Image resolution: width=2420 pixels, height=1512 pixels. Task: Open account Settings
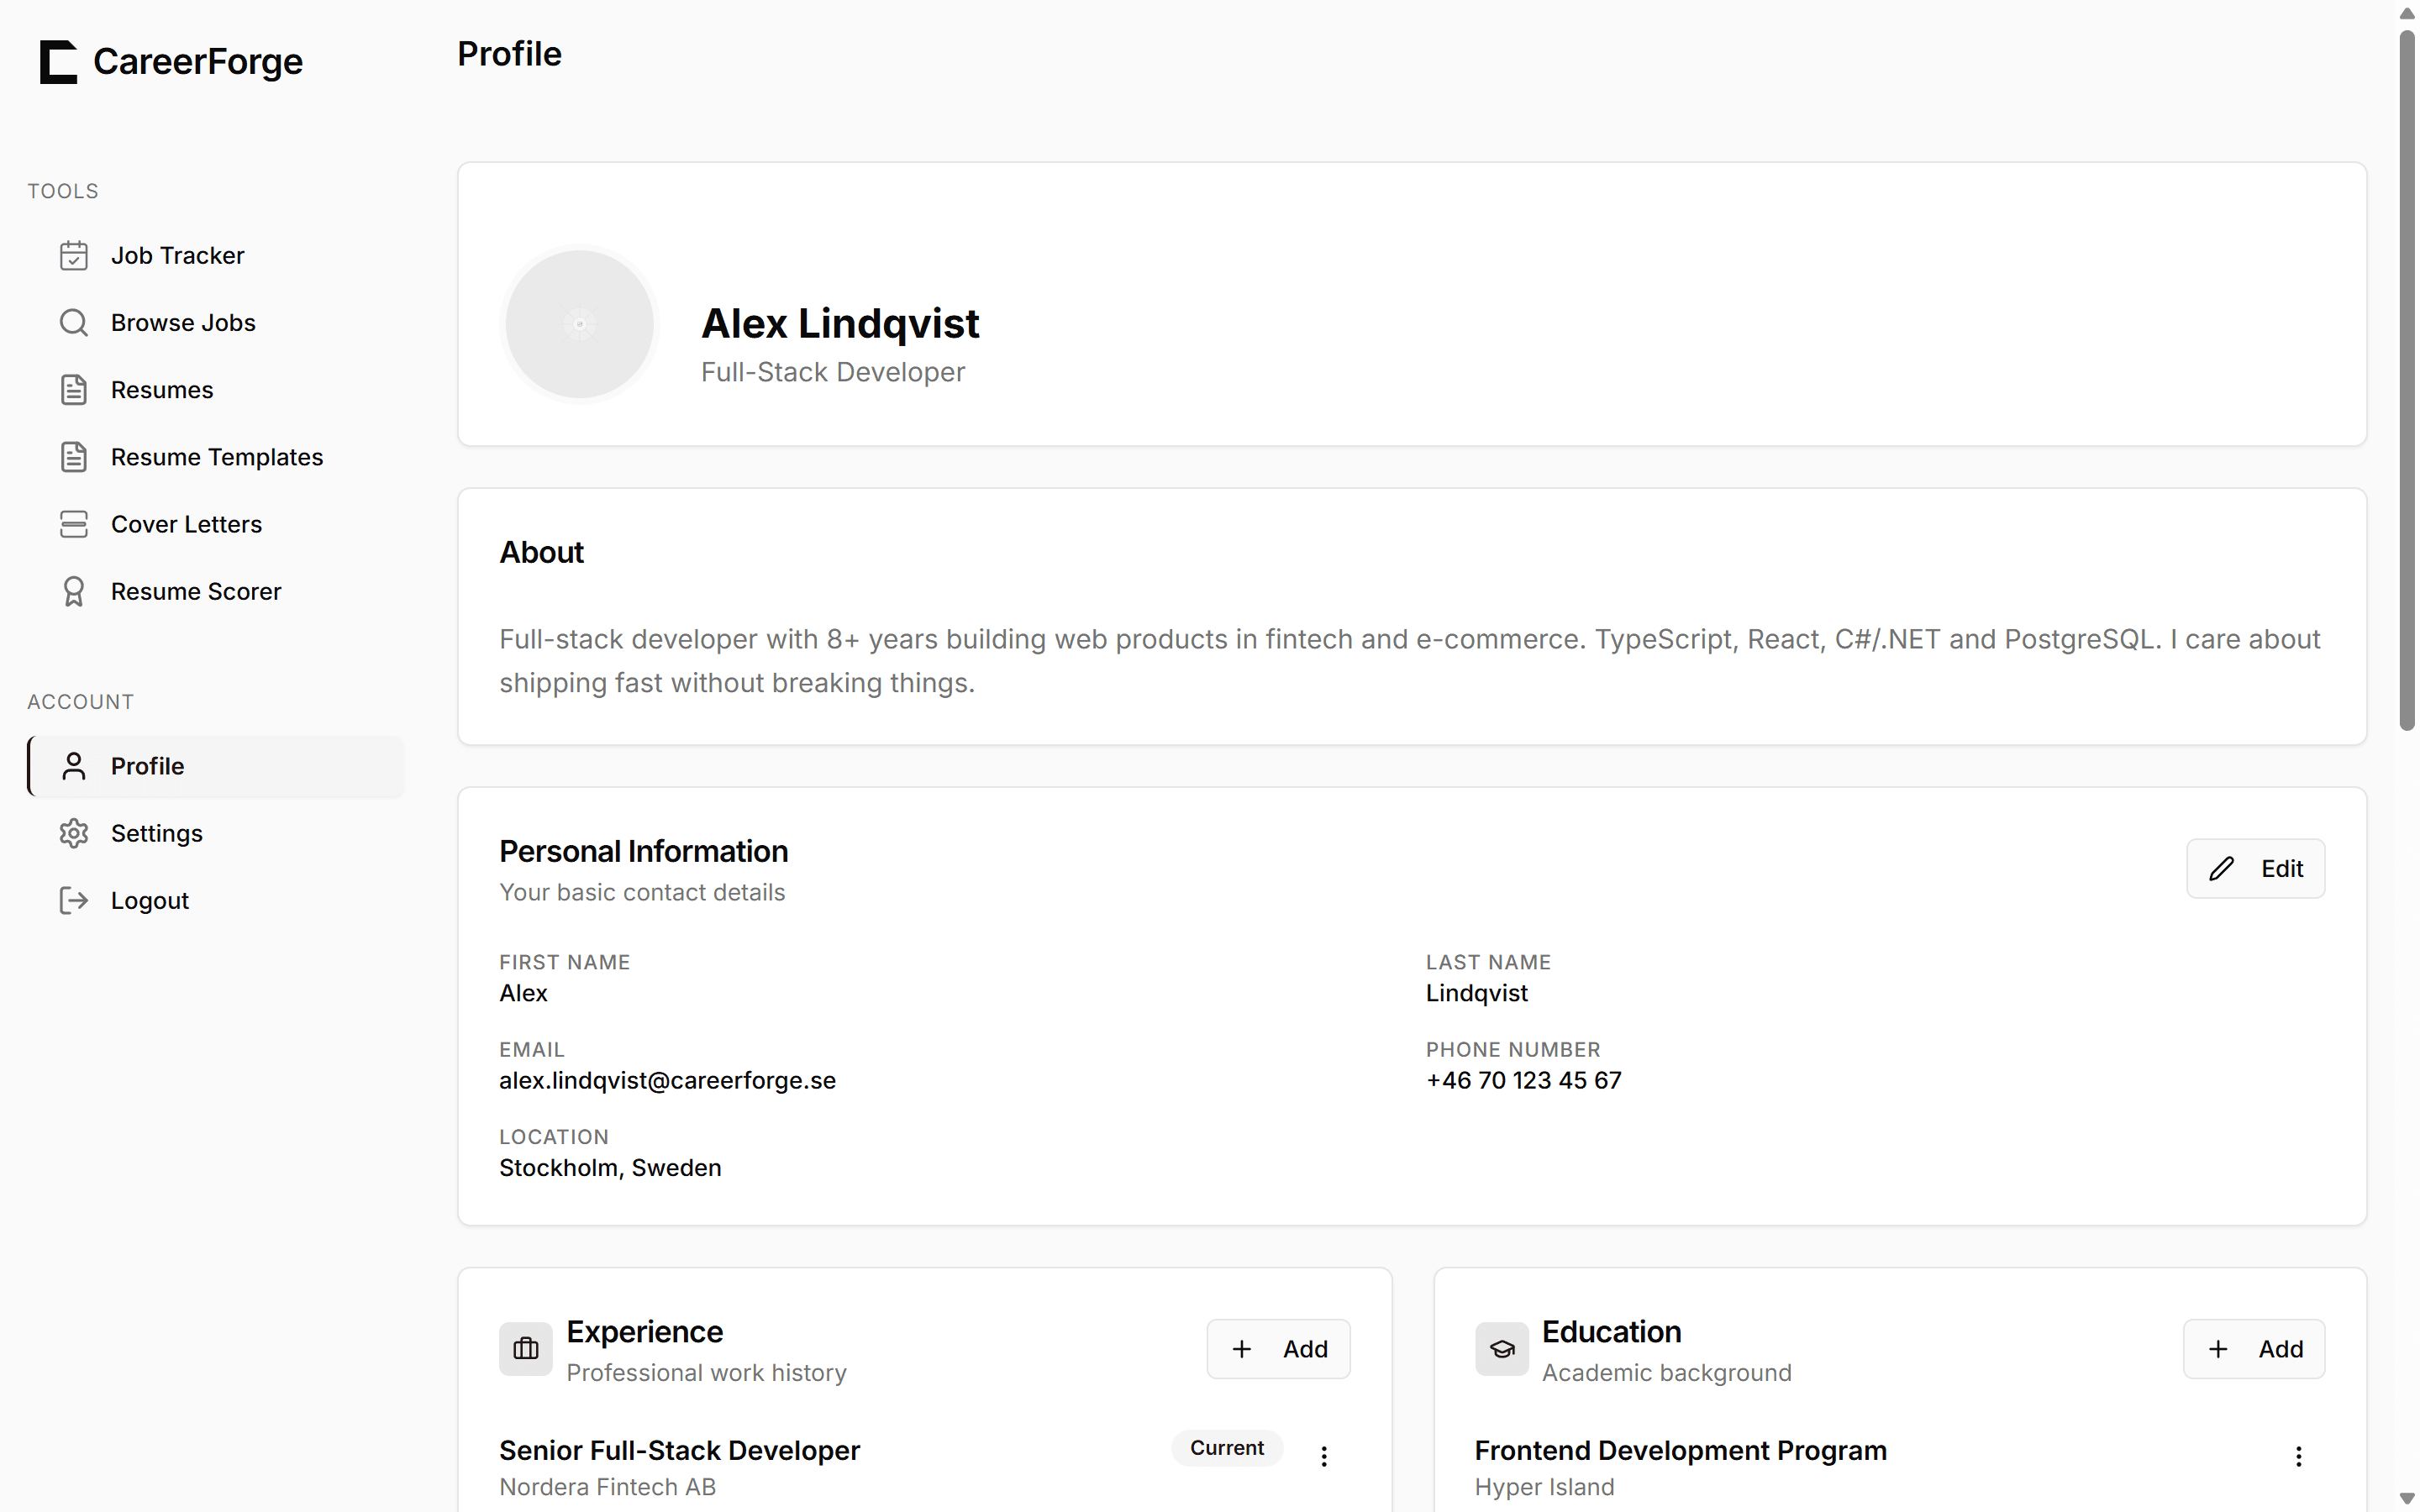(216, 833)
